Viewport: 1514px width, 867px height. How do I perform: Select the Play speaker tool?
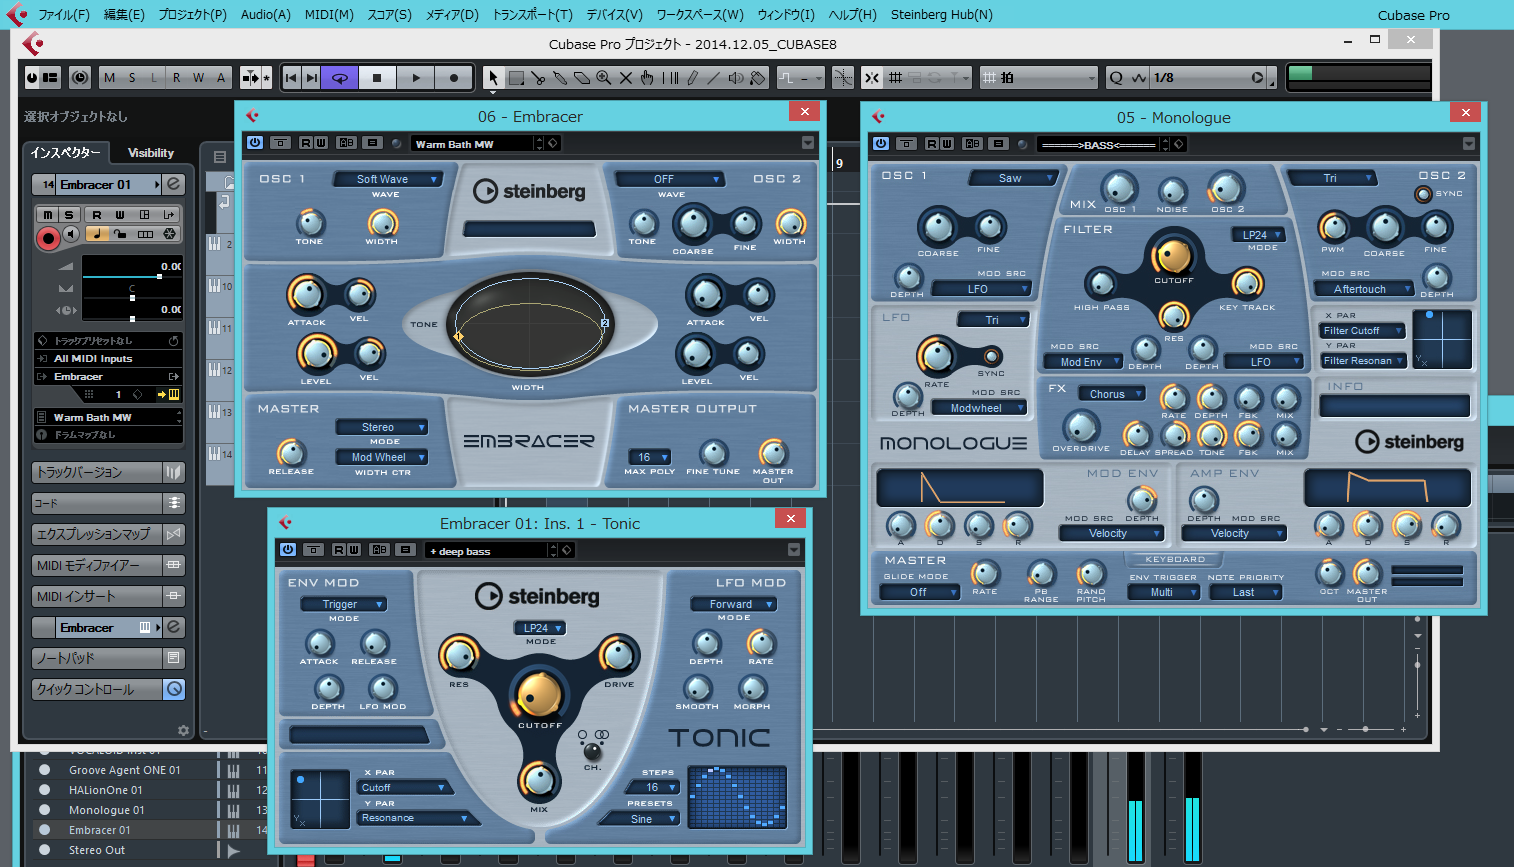point(736,77)
